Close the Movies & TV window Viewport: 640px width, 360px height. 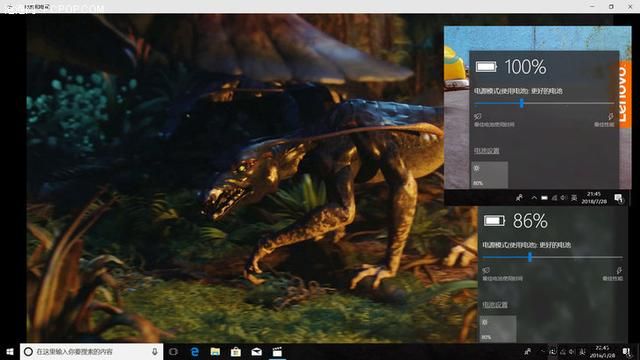[630, 7]
